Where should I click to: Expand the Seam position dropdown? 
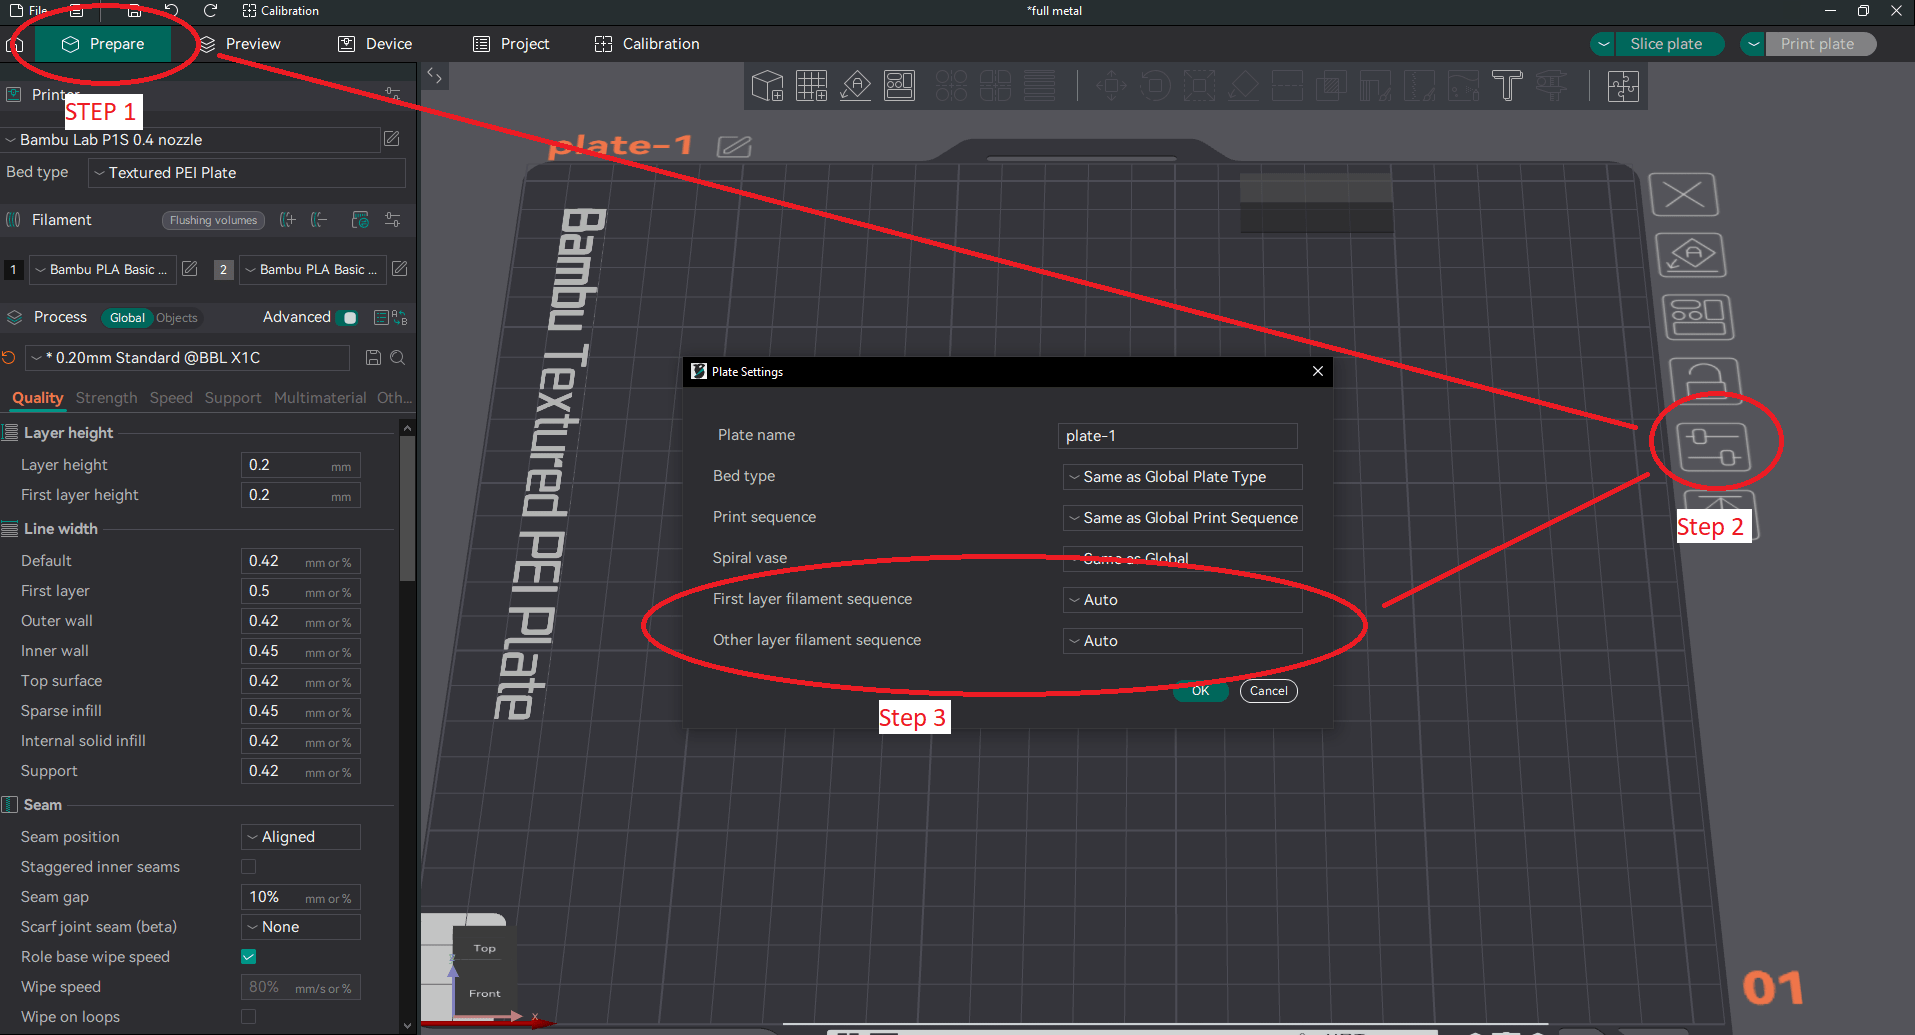[x=301, y=837]
